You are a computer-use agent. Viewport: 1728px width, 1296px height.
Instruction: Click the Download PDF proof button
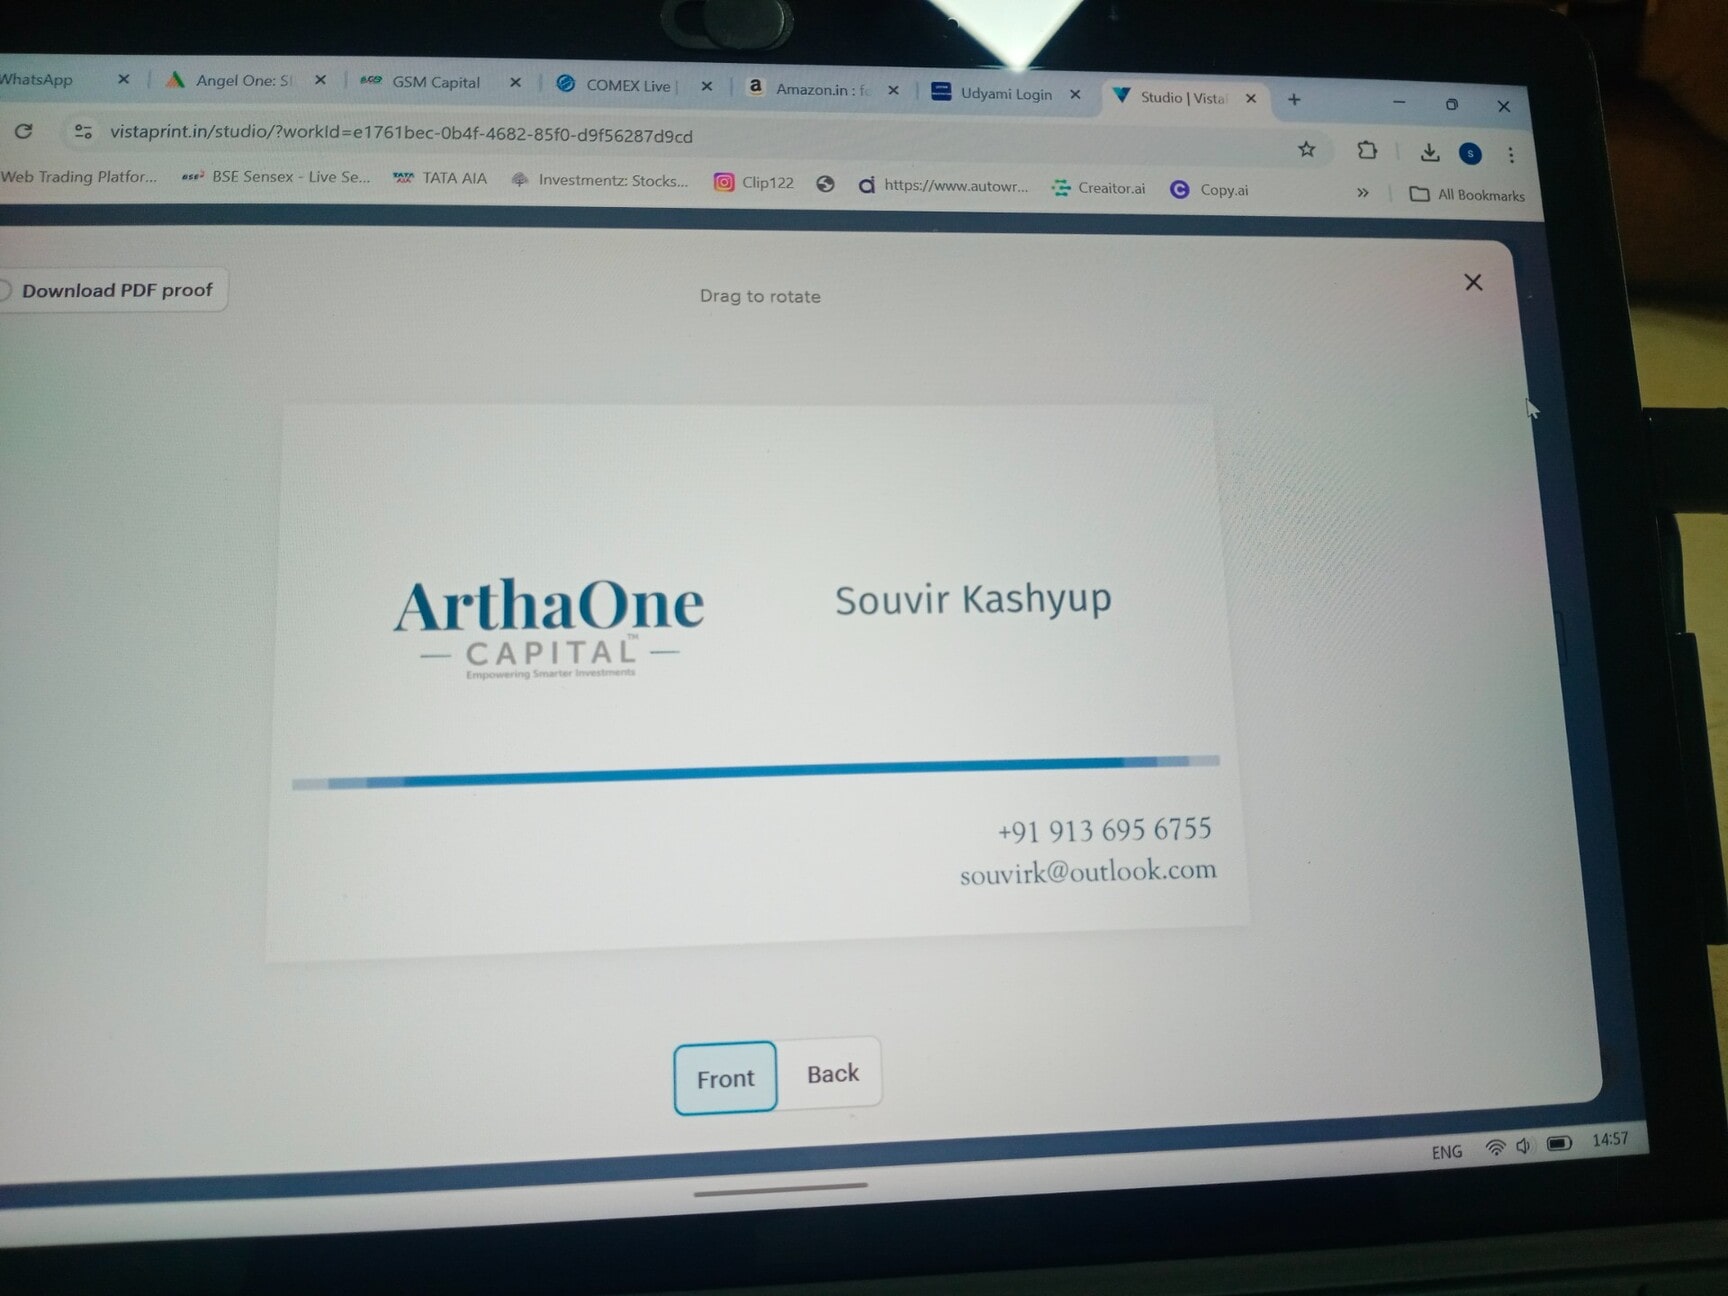click(x=115, y=290)
